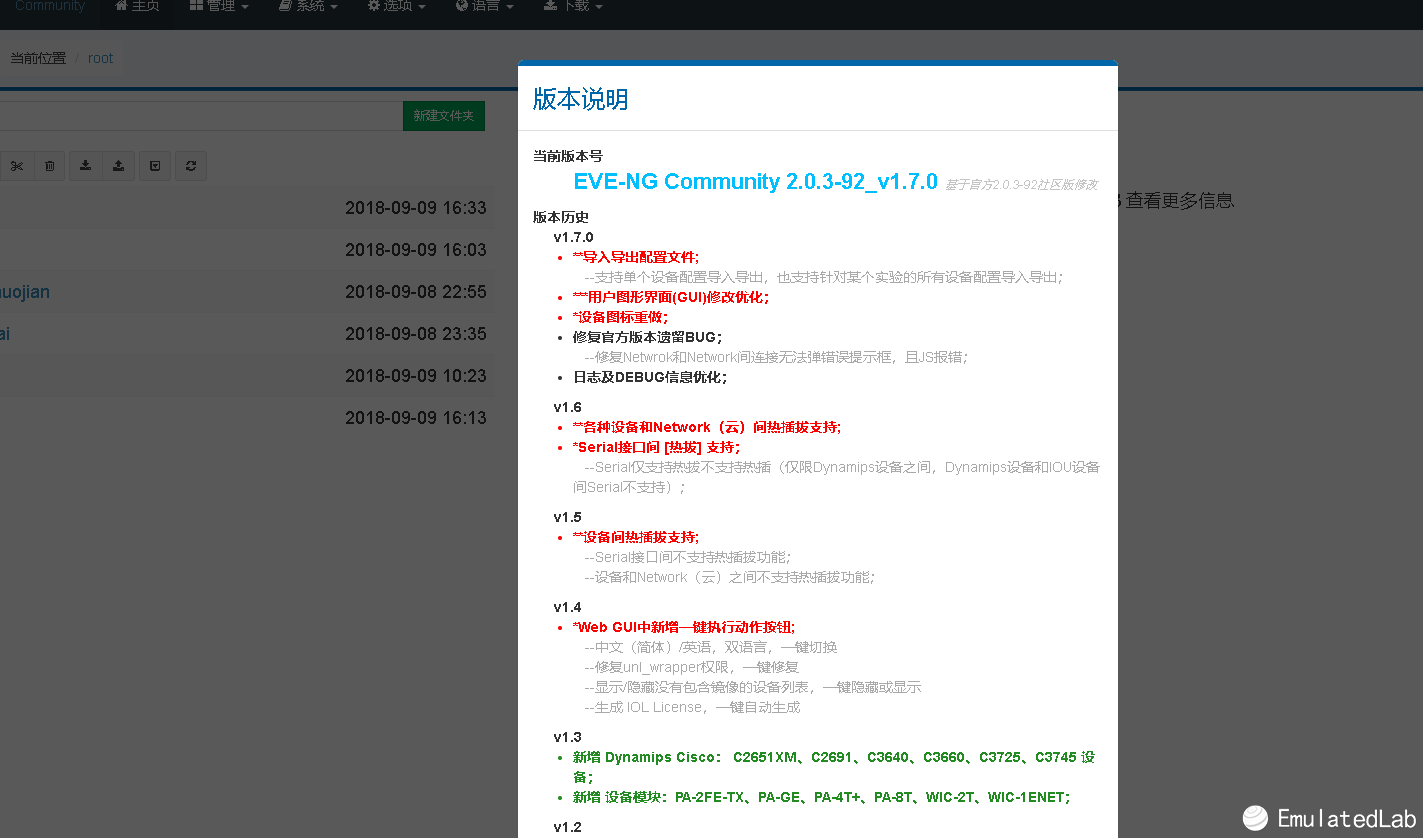
Task: Click the 修复官方版本遗留BUG entry
Action: pos(647,337)
